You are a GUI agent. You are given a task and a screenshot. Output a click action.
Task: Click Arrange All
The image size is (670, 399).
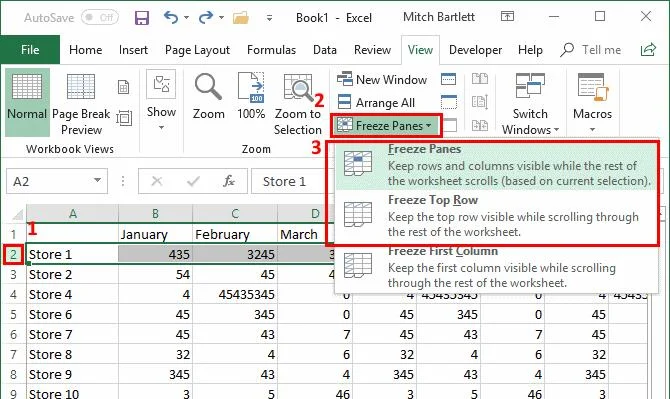click(x=376, y=103)
